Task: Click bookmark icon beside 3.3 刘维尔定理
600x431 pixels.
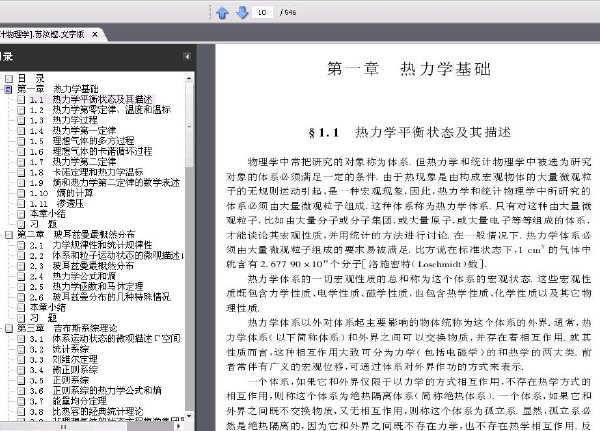Action: tap(21, 360)
